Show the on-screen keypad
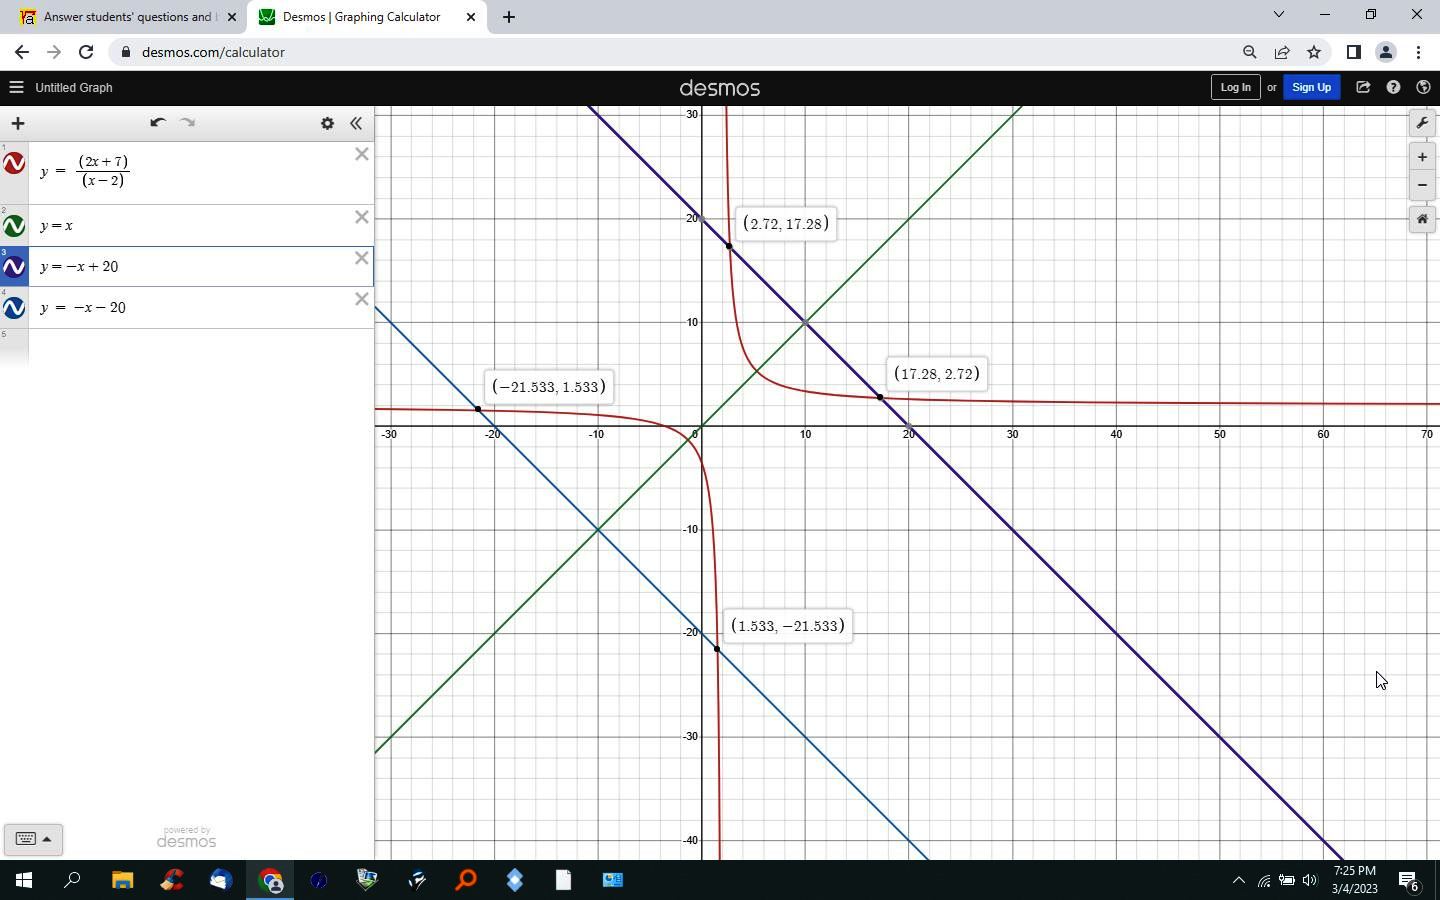This screenshot has height=900, width=1440. pos(33,839)
